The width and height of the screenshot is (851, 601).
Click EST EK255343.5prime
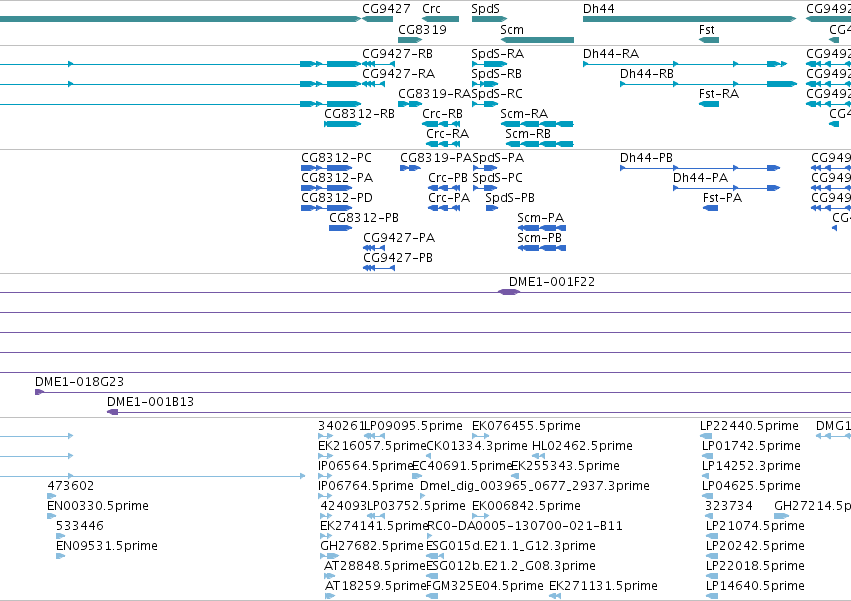point(515,476)
